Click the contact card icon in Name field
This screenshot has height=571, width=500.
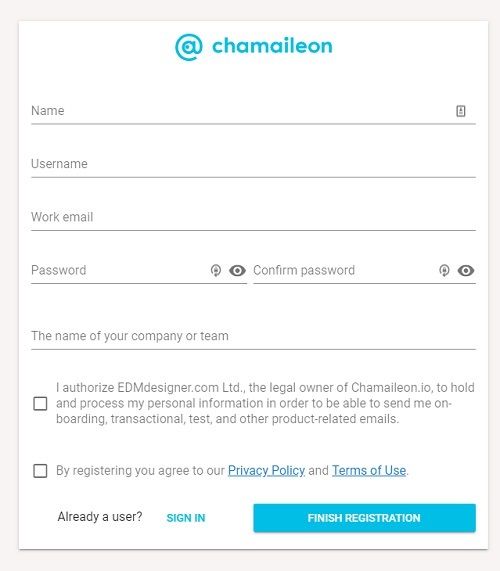(461, 111)
